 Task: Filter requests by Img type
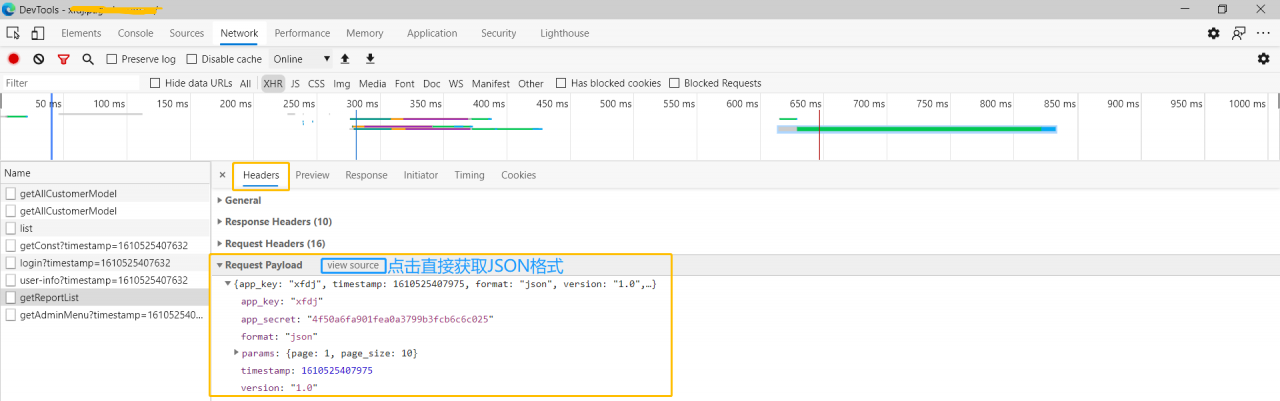click(342, 83)
